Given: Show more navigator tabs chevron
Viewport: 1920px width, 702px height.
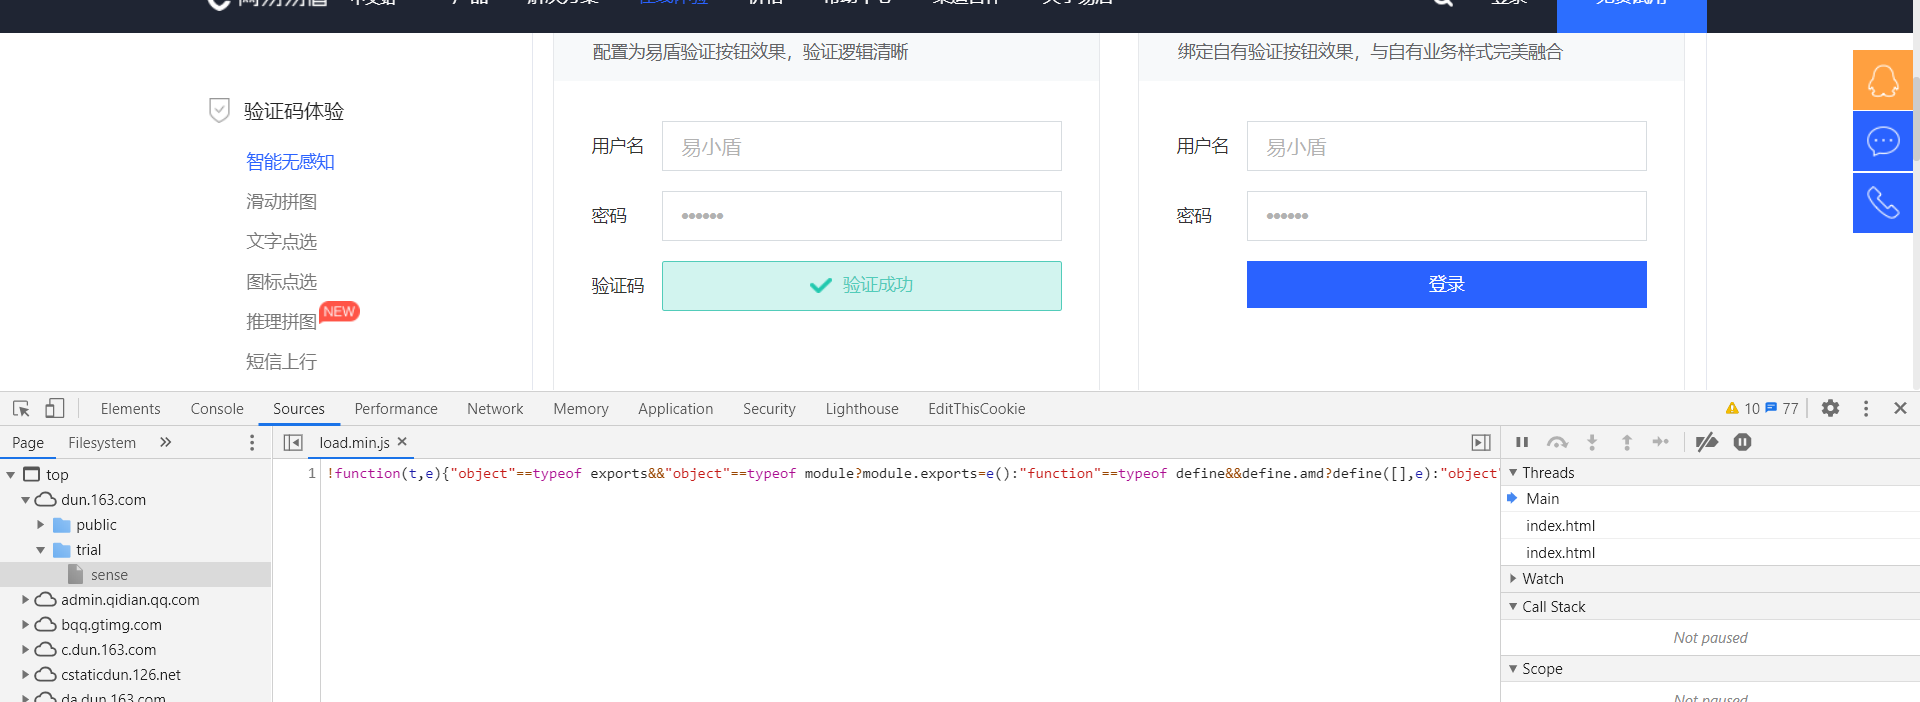Looking at the screenshot, I should [166, 442].
